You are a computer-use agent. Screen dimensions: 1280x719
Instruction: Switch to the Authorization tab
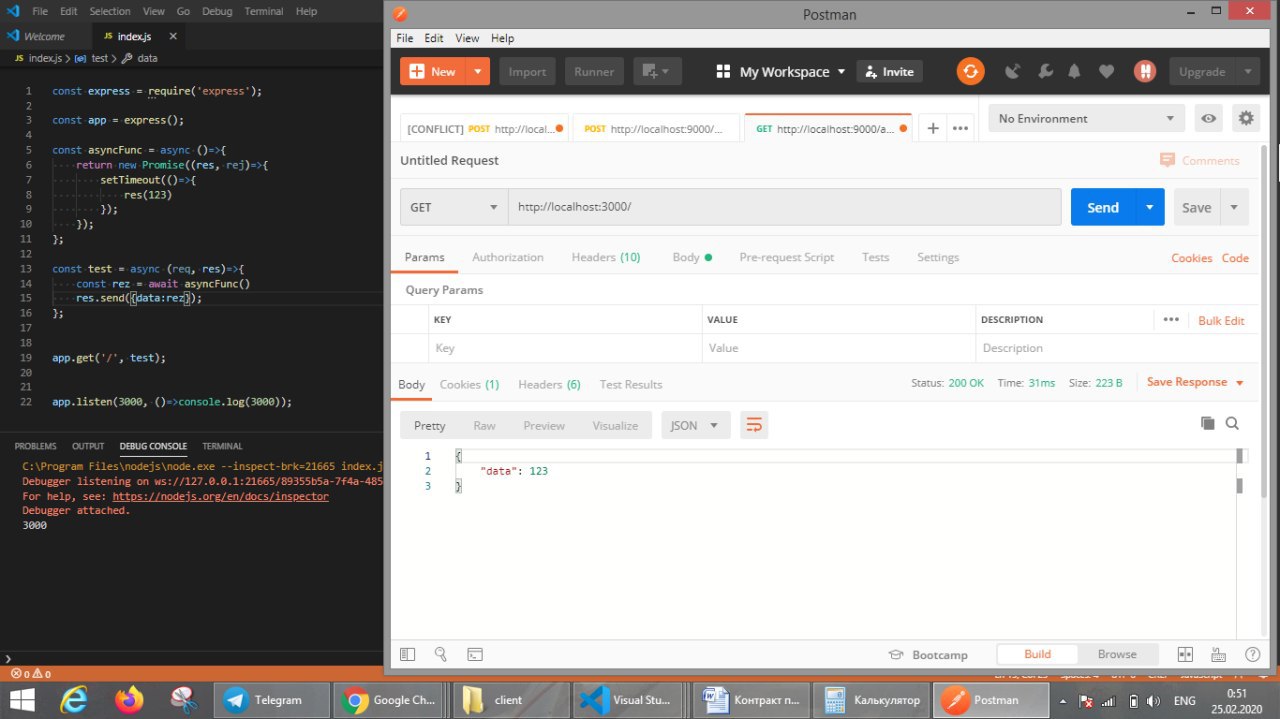click(x=508, y=257)
